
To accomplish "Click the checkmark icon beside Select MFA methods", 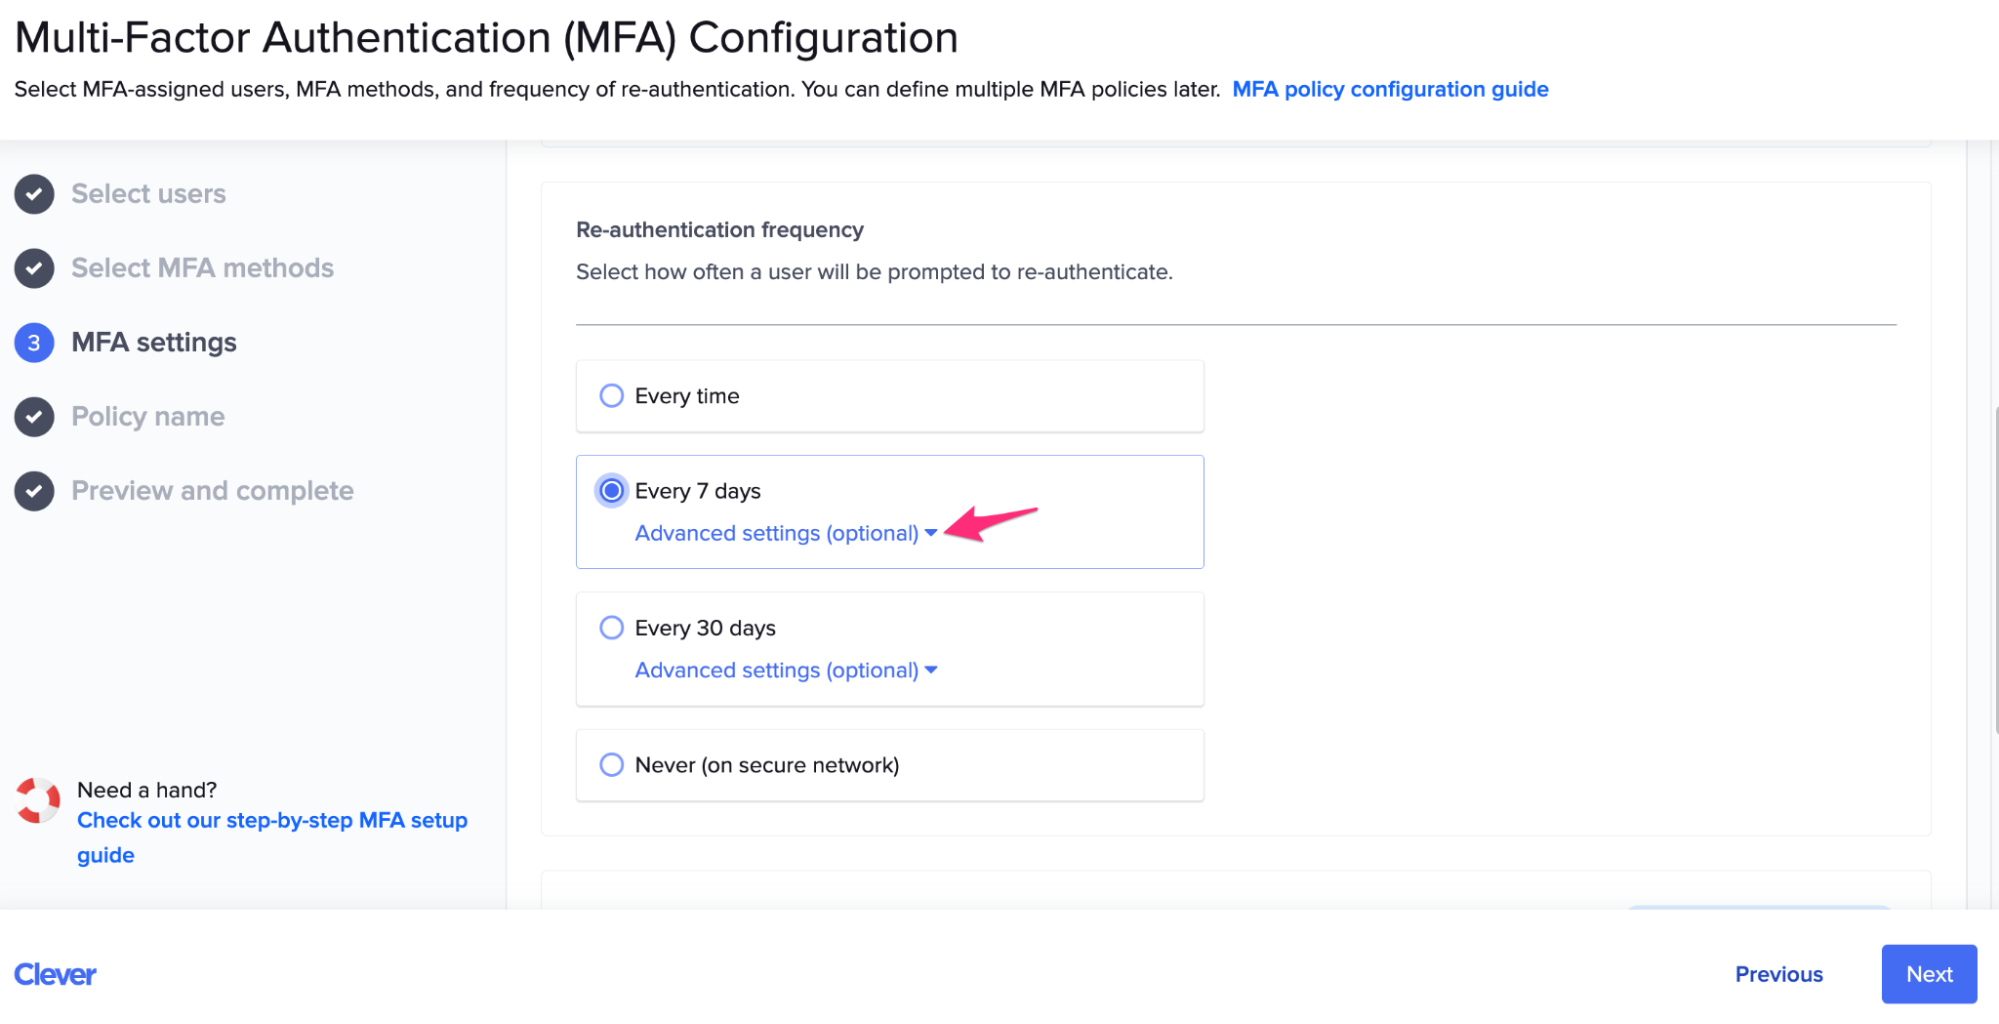I will tap(34, 268).
